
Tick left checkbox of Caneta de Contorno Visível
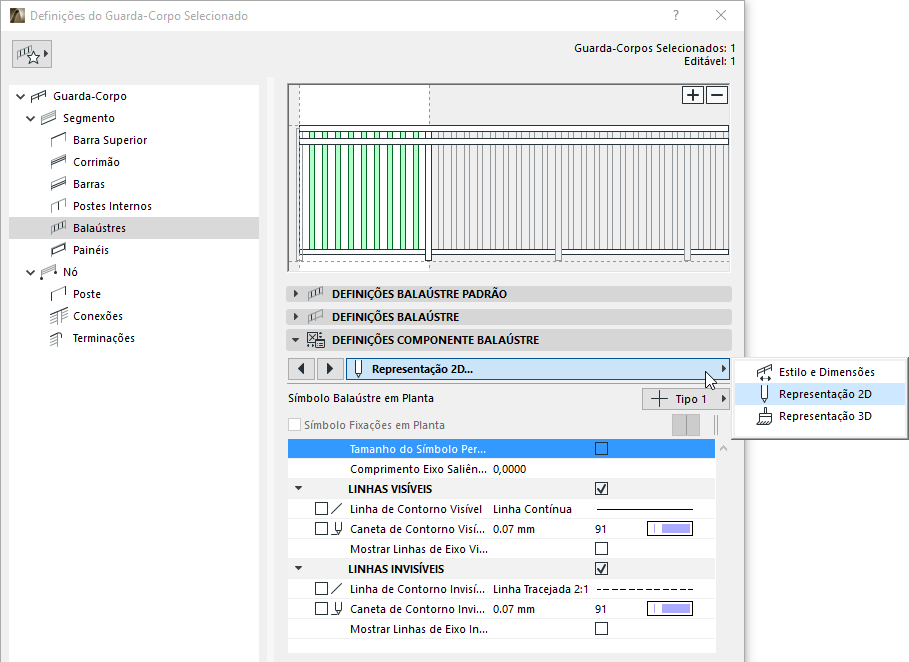coord(321,529)
